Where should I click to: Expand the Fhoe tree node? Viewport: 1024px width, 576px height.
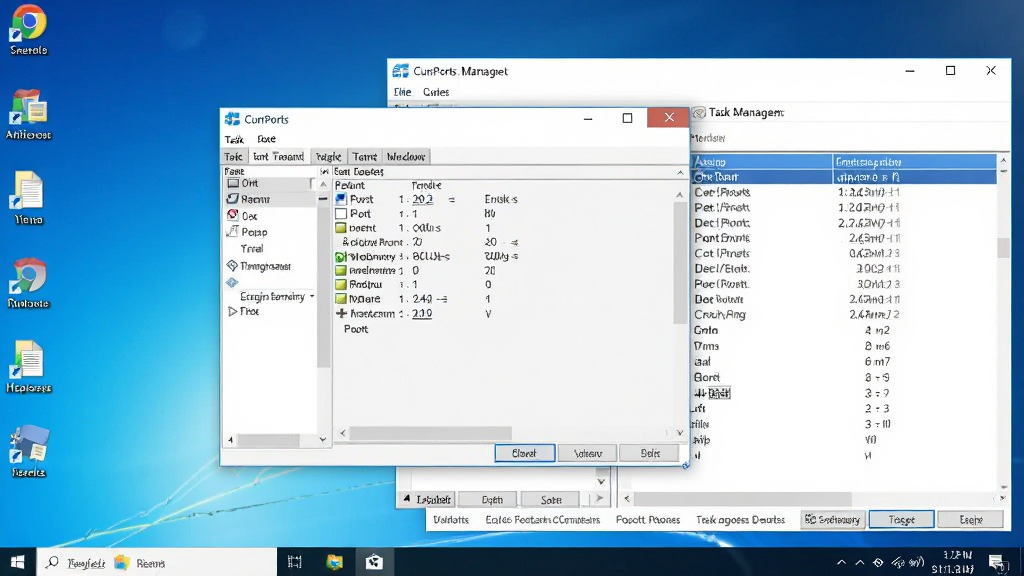[x=232, y=312]
